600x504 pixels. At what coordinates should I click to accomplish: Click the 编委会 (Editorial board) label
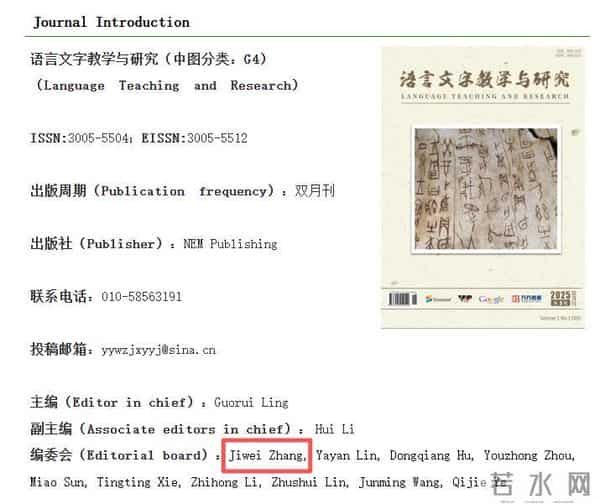pos(125,455)
